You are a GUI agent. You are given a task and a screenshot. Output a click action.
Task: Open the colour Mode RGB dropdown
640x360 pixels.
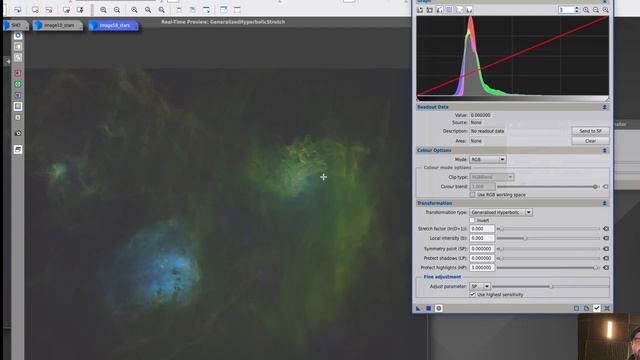(x=488, y=160)
